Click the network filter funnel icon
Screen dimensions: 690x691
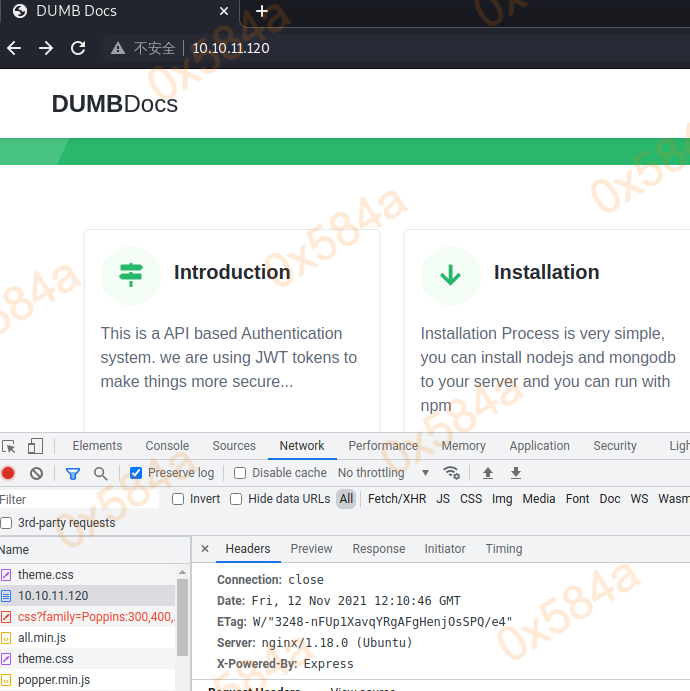[x=72, y=473]
